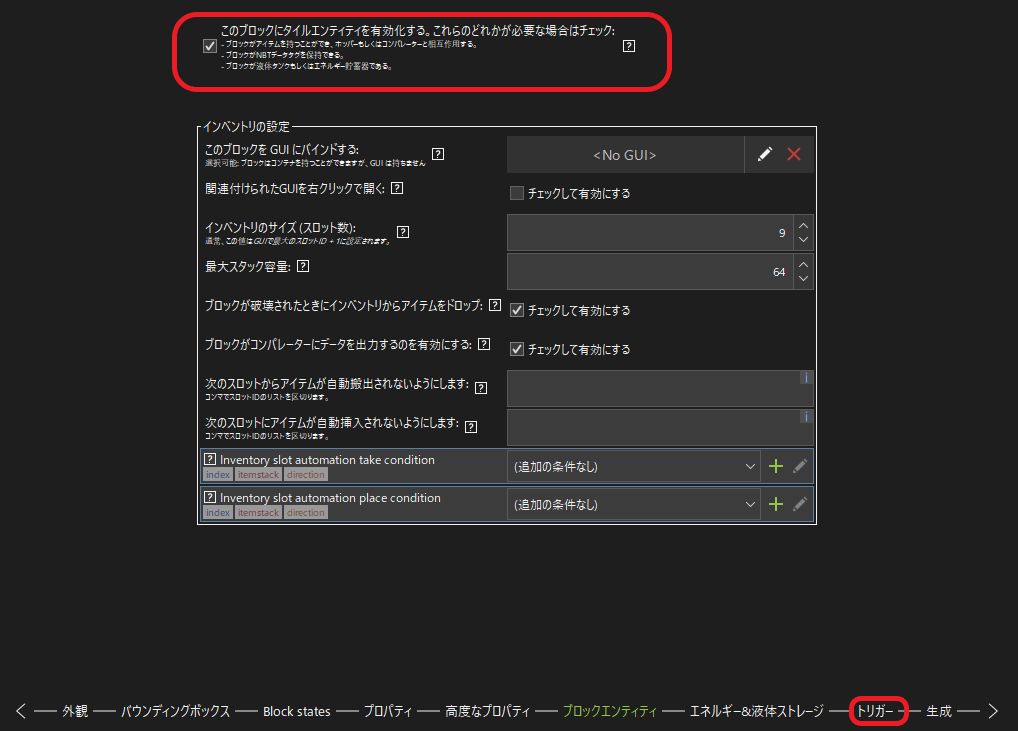1018x731 pixels.
Task: Open place condition dropdown
Action: pyautogui.click(x=634, y=504)
